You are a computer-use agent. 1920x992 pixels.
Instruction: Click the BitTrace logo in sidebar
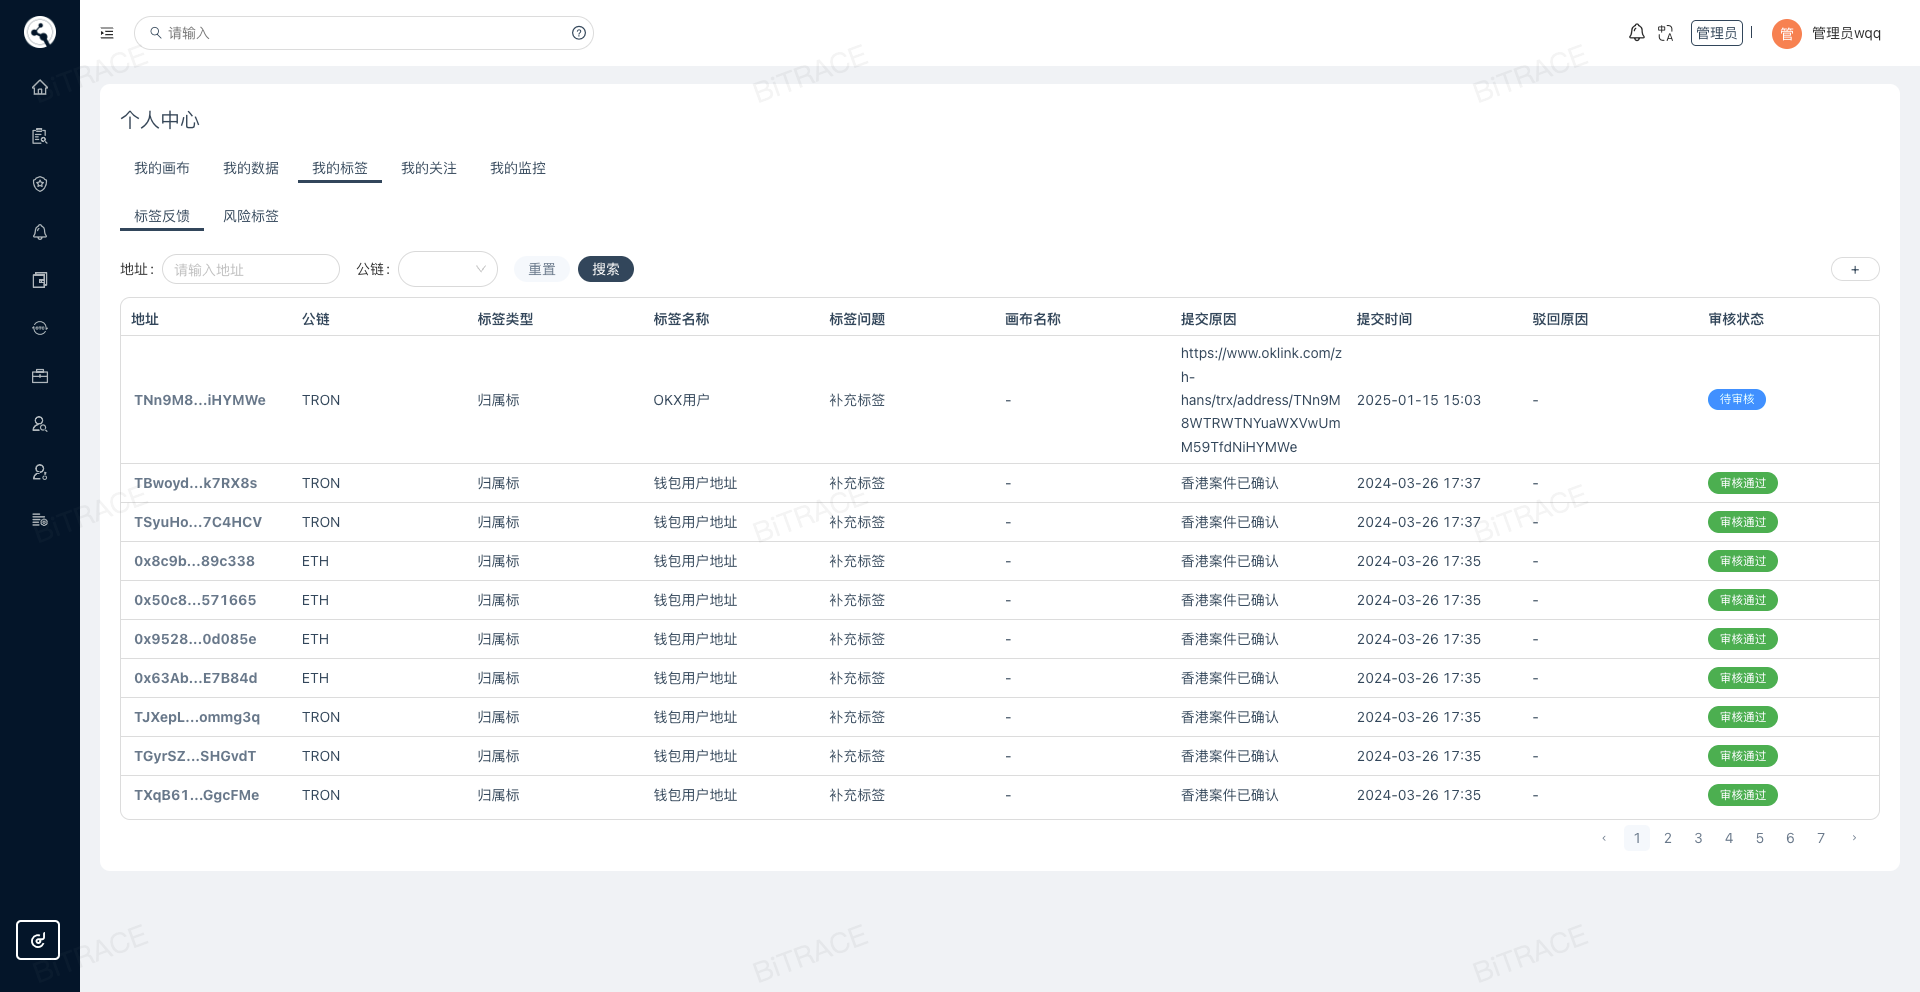click(x=40, y=32)
